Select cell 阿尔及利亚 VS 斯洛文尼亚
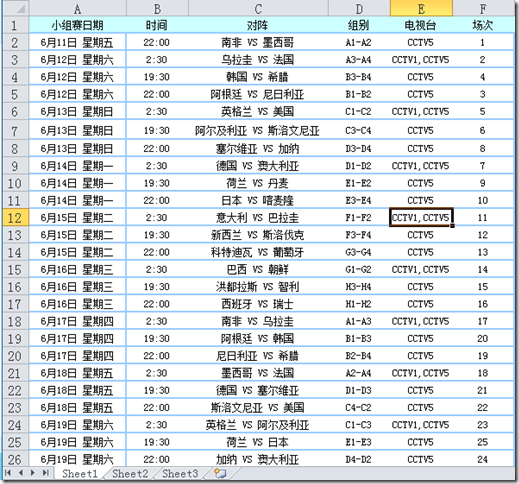The width and height of the screenshot is (519, 484). tap(258, 130)
